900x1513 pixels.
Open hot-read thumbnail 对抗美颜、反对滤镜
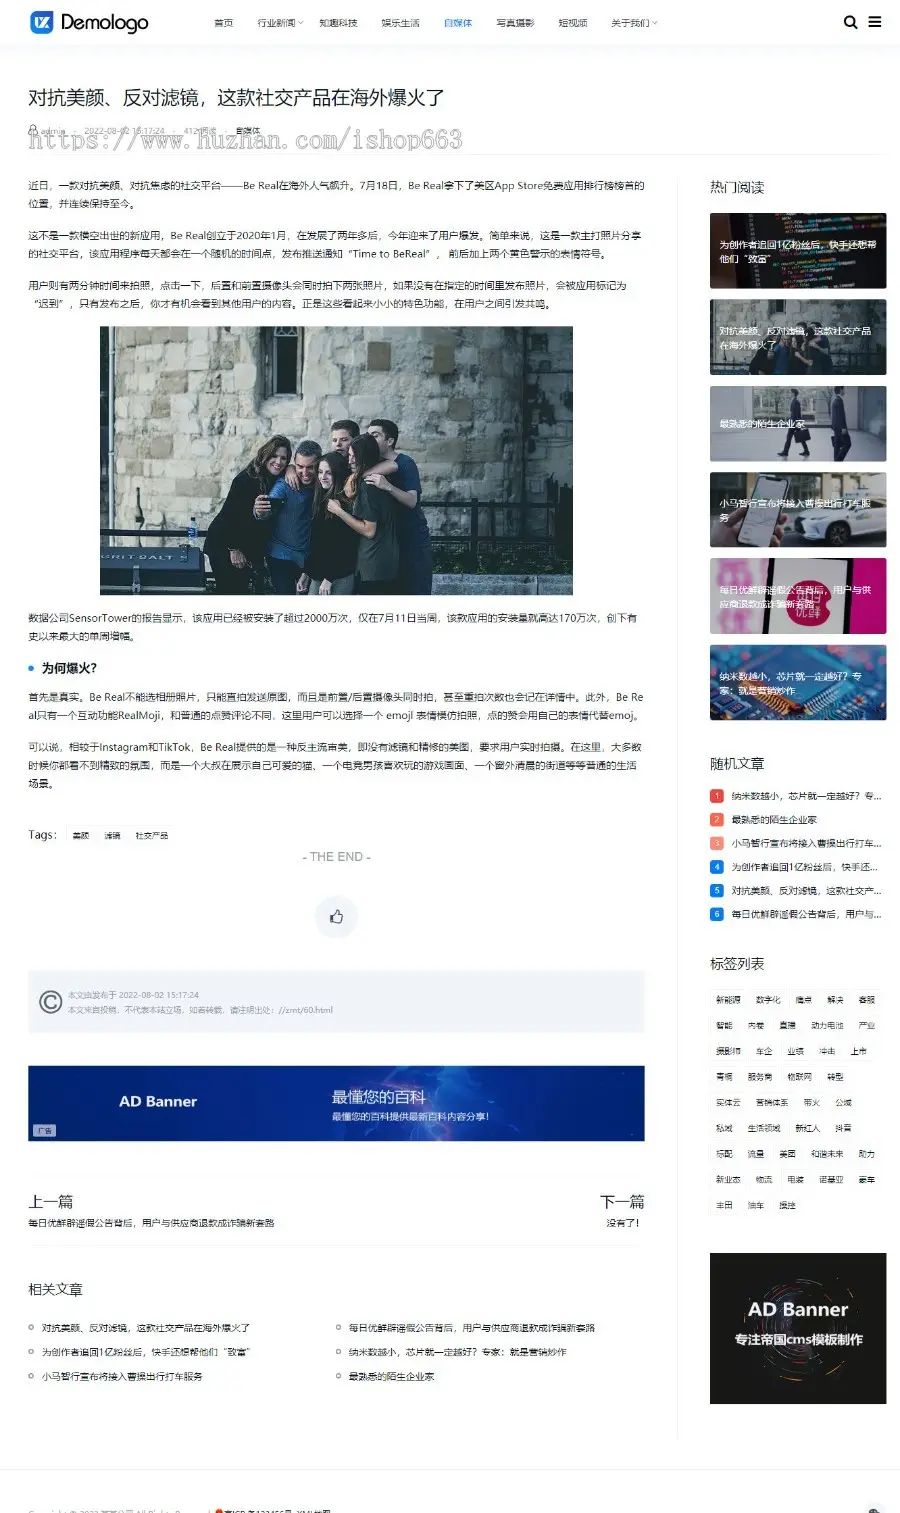tap(798, 337)
